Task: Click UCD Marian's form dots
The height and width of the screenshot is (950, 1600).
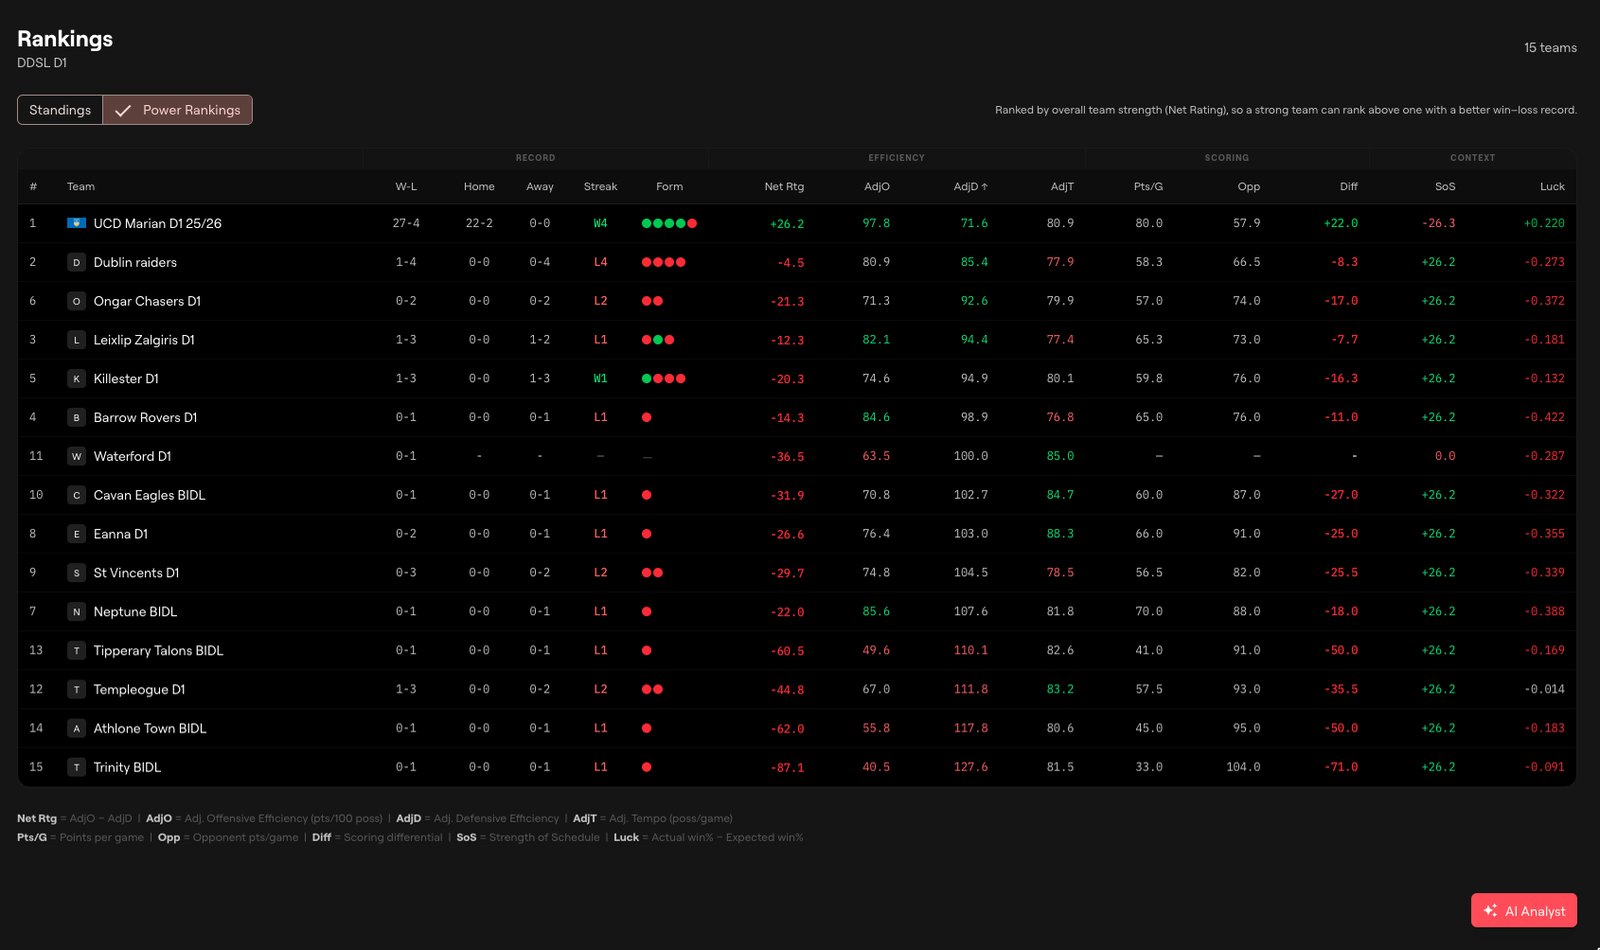Action: coord(669,224)
